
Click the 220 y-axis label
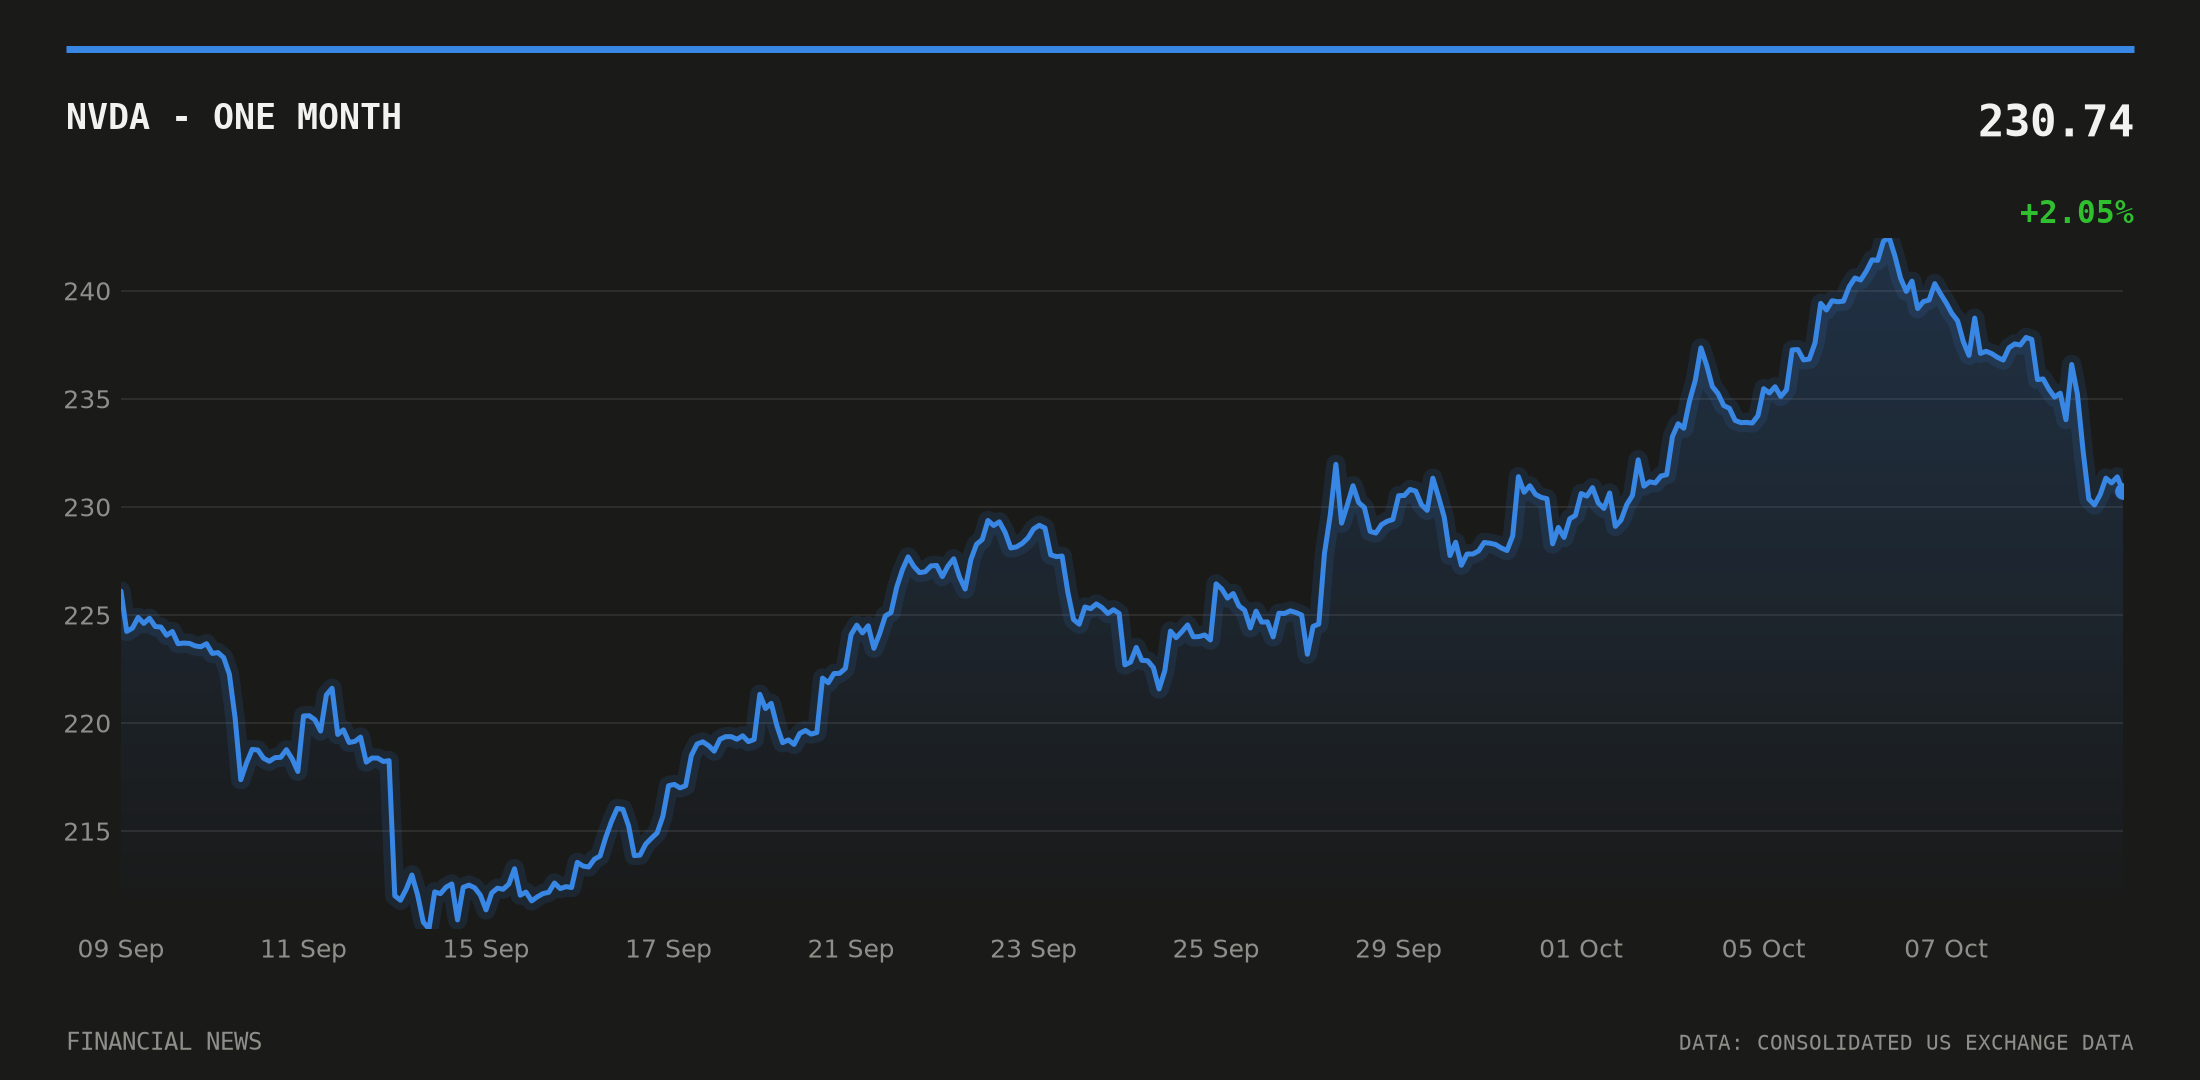pyautogui.click(x=87, y=724)
